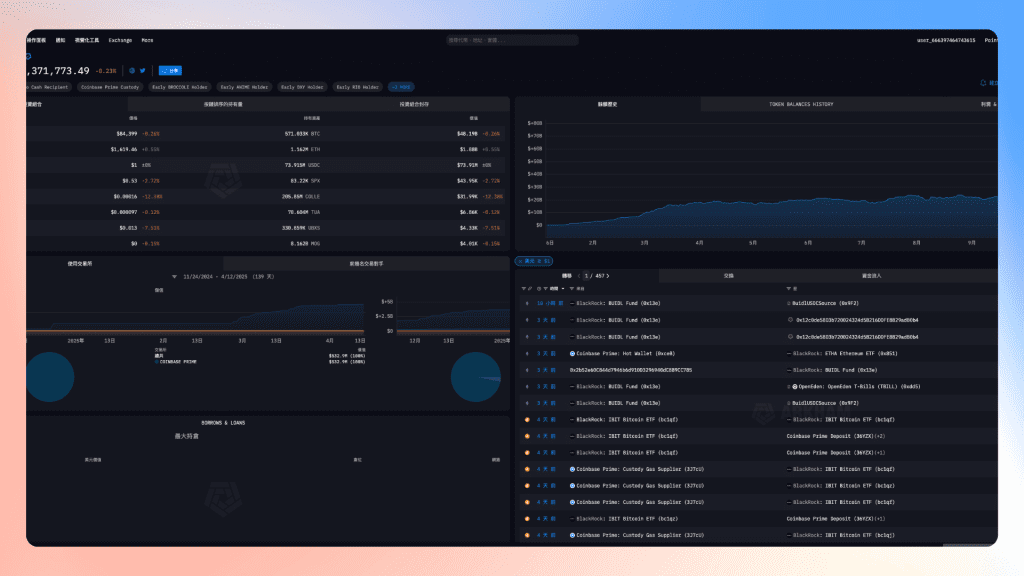The width and height of the screenshot is (1024, 576).
Task: Select the 8.162B MOG holdings row
Action: pyautogui.click(x=268, y=244)
